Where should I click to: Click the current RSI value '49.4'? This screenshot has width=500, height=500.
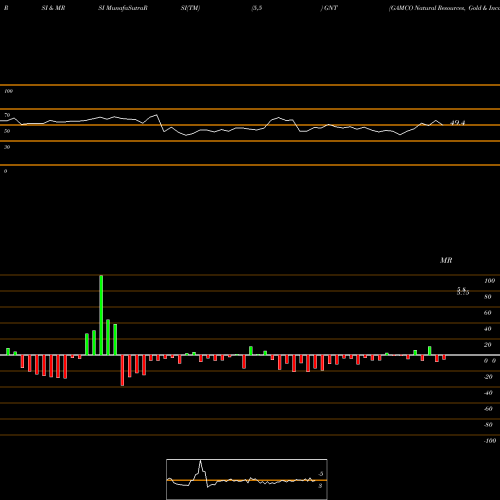[457, 123]
